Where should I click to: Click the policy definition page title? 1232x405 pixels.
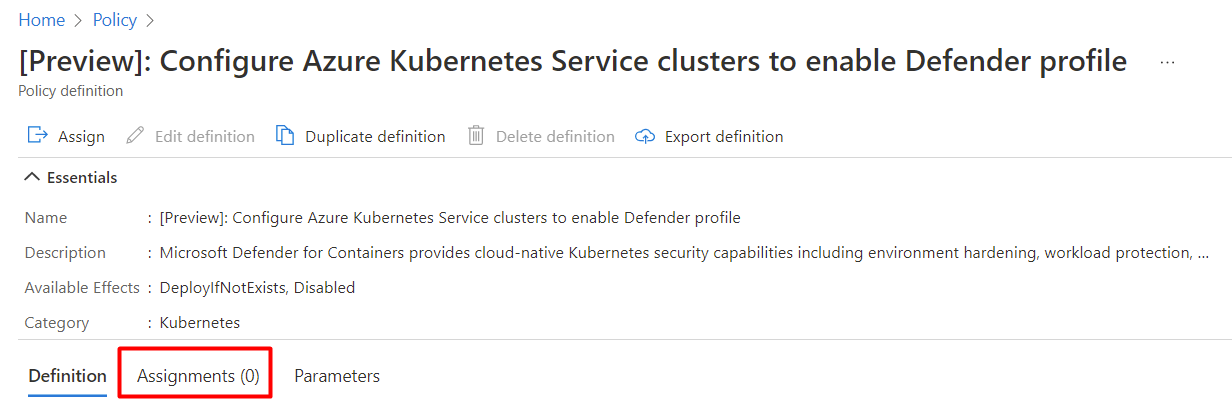[573, 62]
